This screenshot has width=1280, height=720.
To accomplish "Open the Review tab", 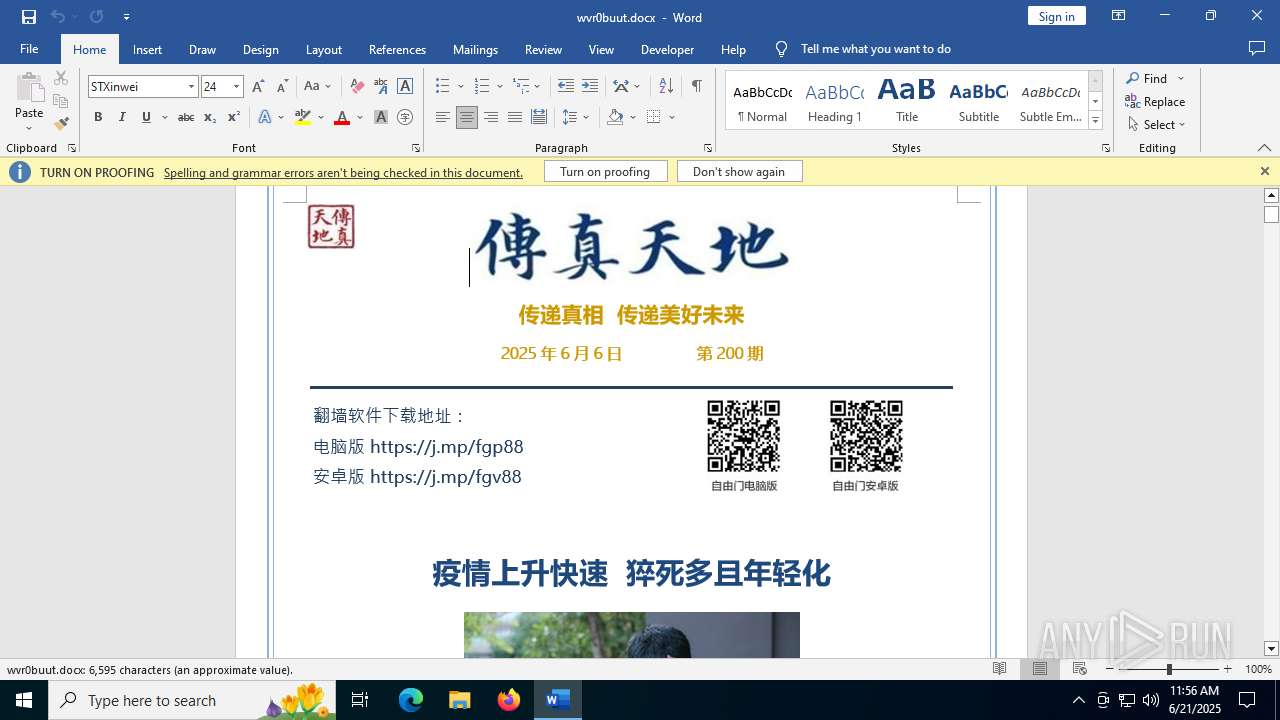I will pyautogui.click(x=543, y=49).
